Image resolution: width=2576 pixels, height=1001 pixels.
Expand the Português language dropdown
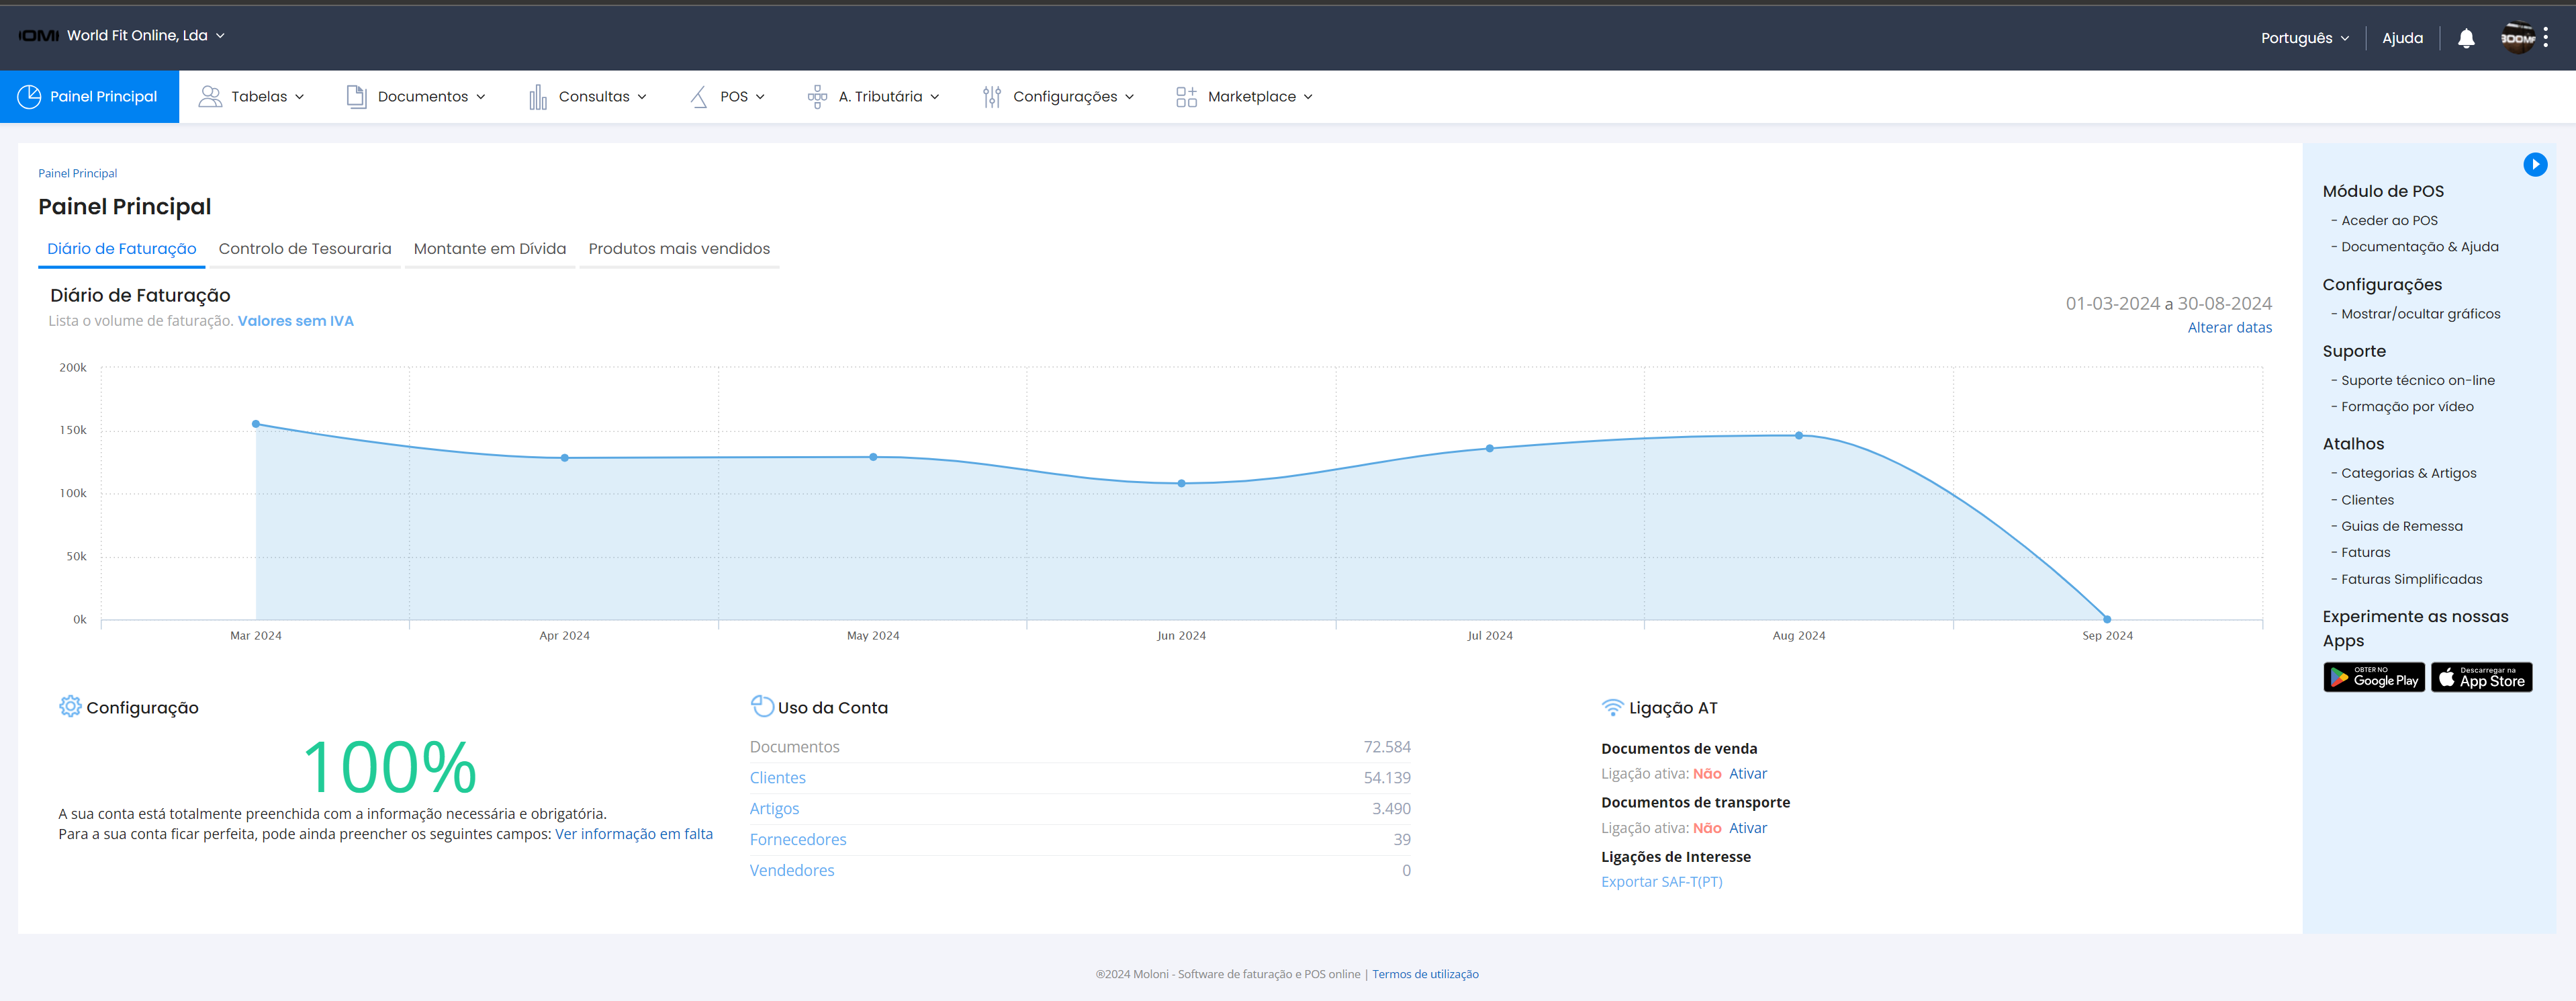tap(2304, 38)
